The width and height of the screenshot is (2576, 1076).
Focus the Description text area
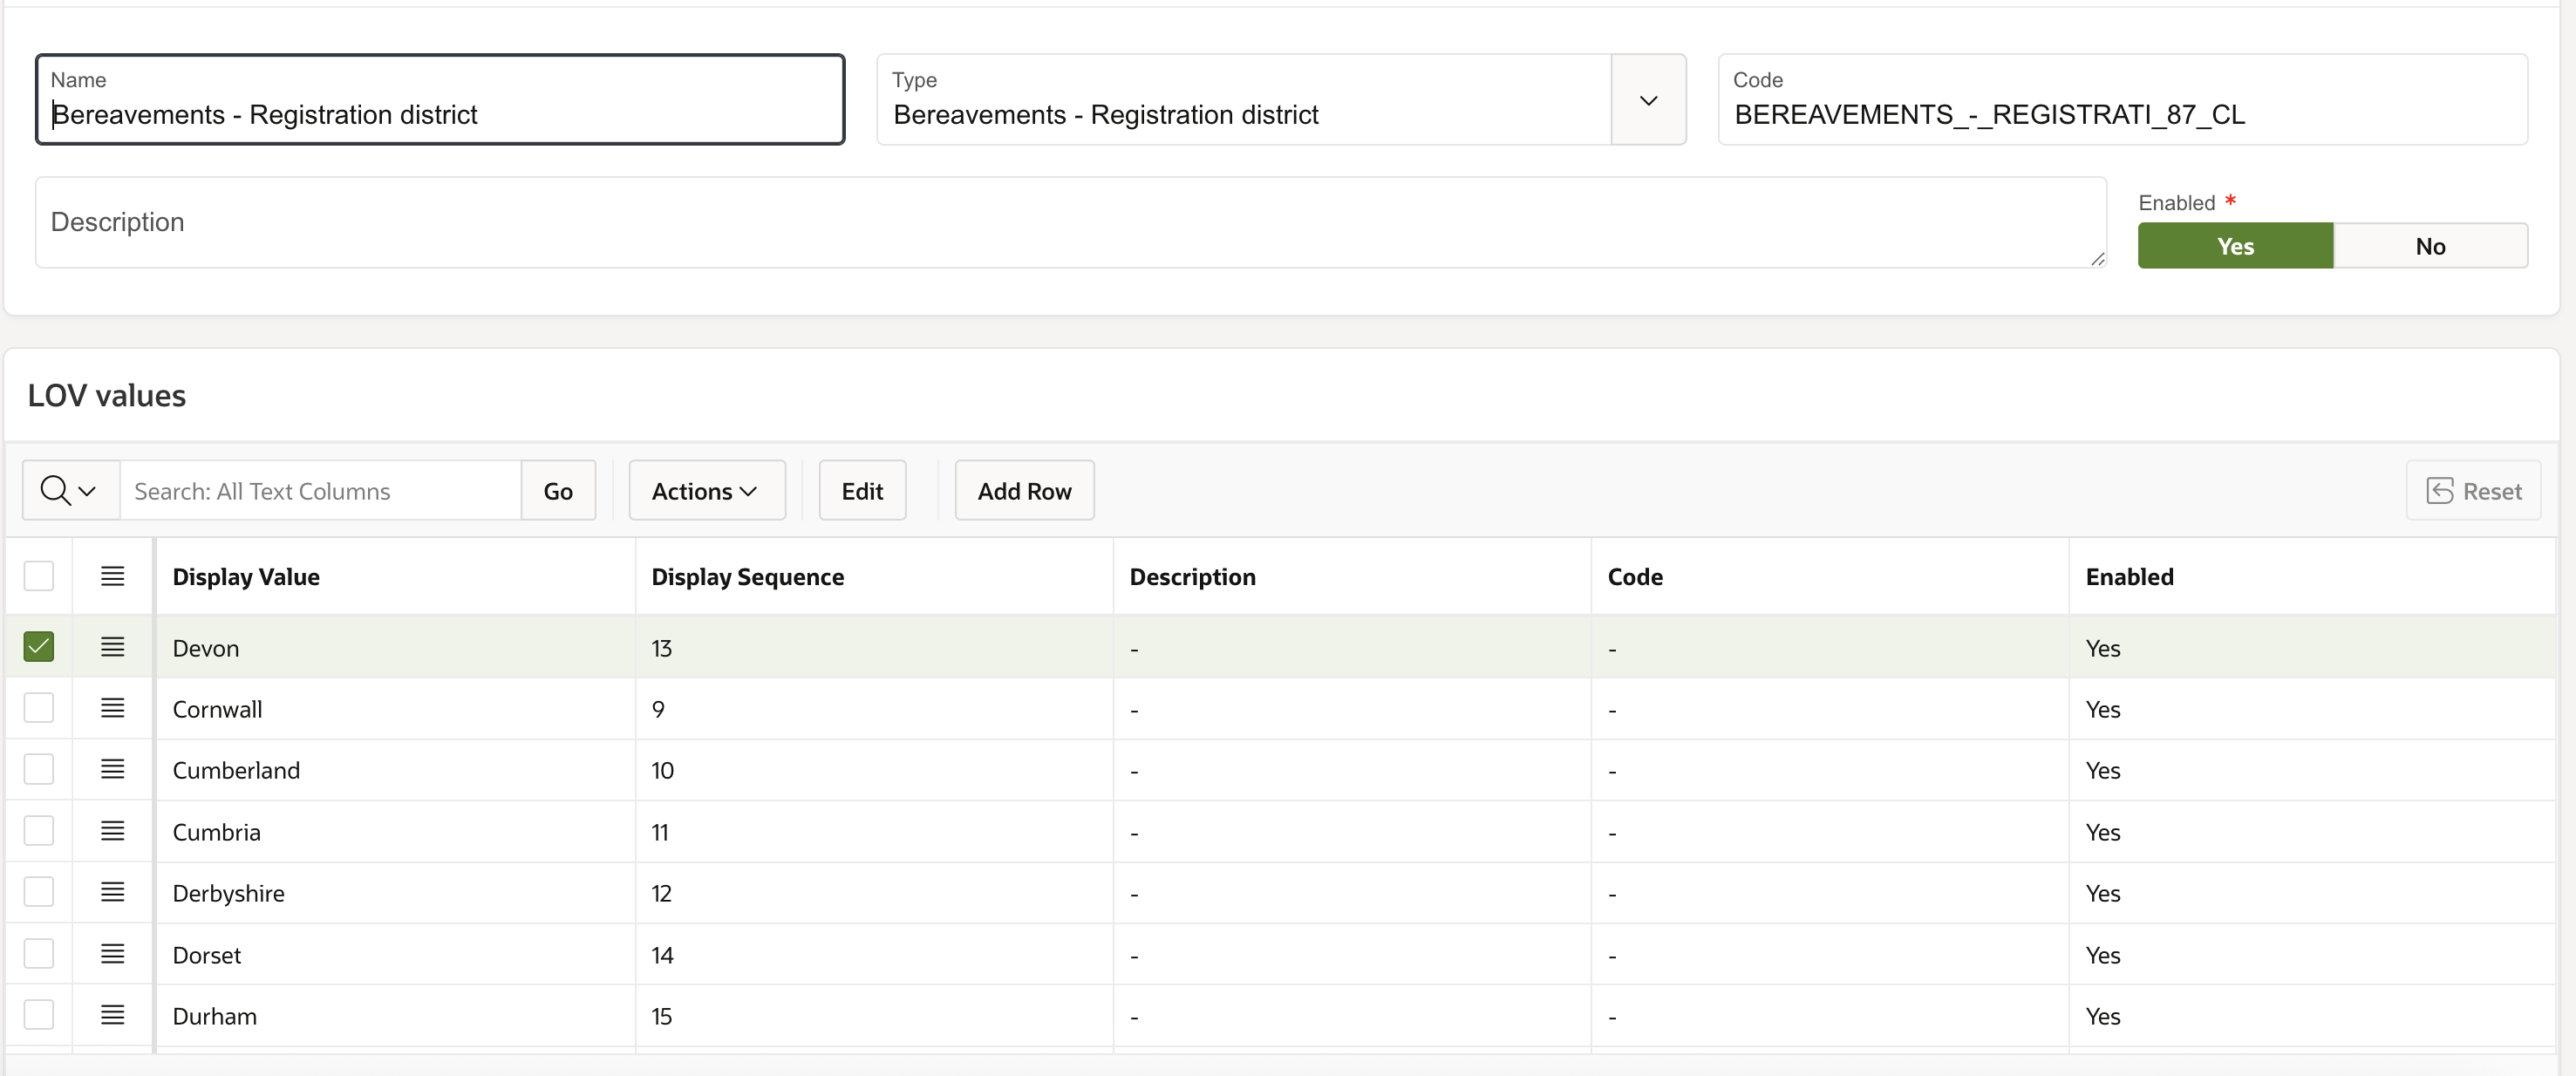(x=1070, y=222)
